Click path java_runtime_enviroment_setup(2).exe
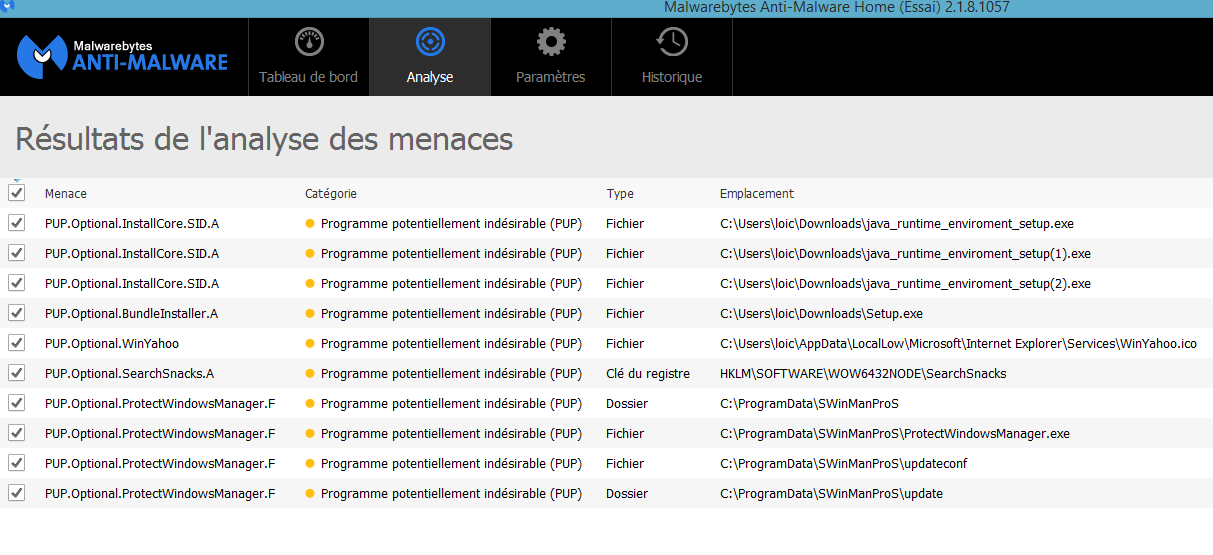The image size is (1213, 555). (x=905, y=284)
